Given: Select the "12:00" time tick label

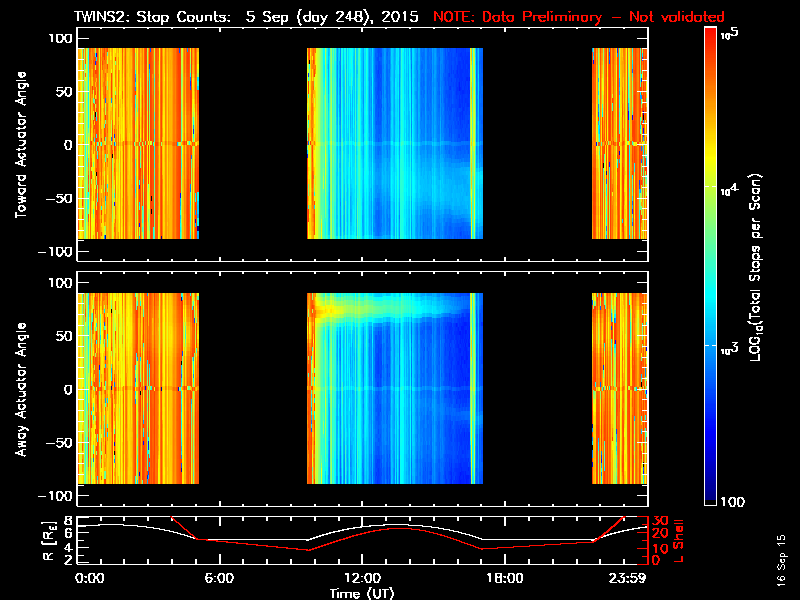Looking at the screenshot, I should pyautogui.click(x=362, y=579).
